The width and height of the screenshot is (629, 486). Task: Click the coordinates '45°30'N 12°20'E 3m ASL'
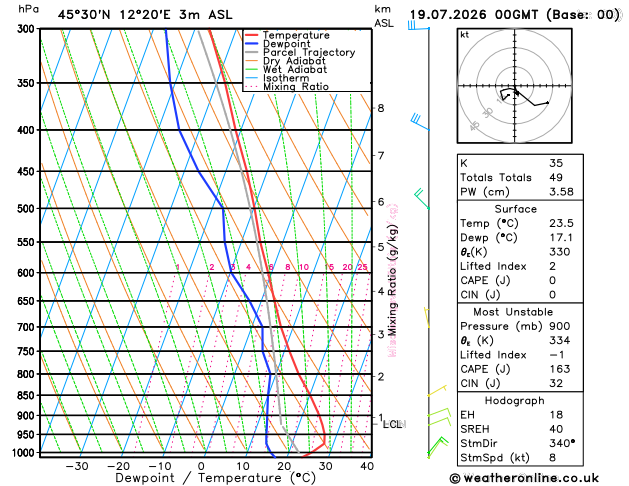tap(145, 15)
